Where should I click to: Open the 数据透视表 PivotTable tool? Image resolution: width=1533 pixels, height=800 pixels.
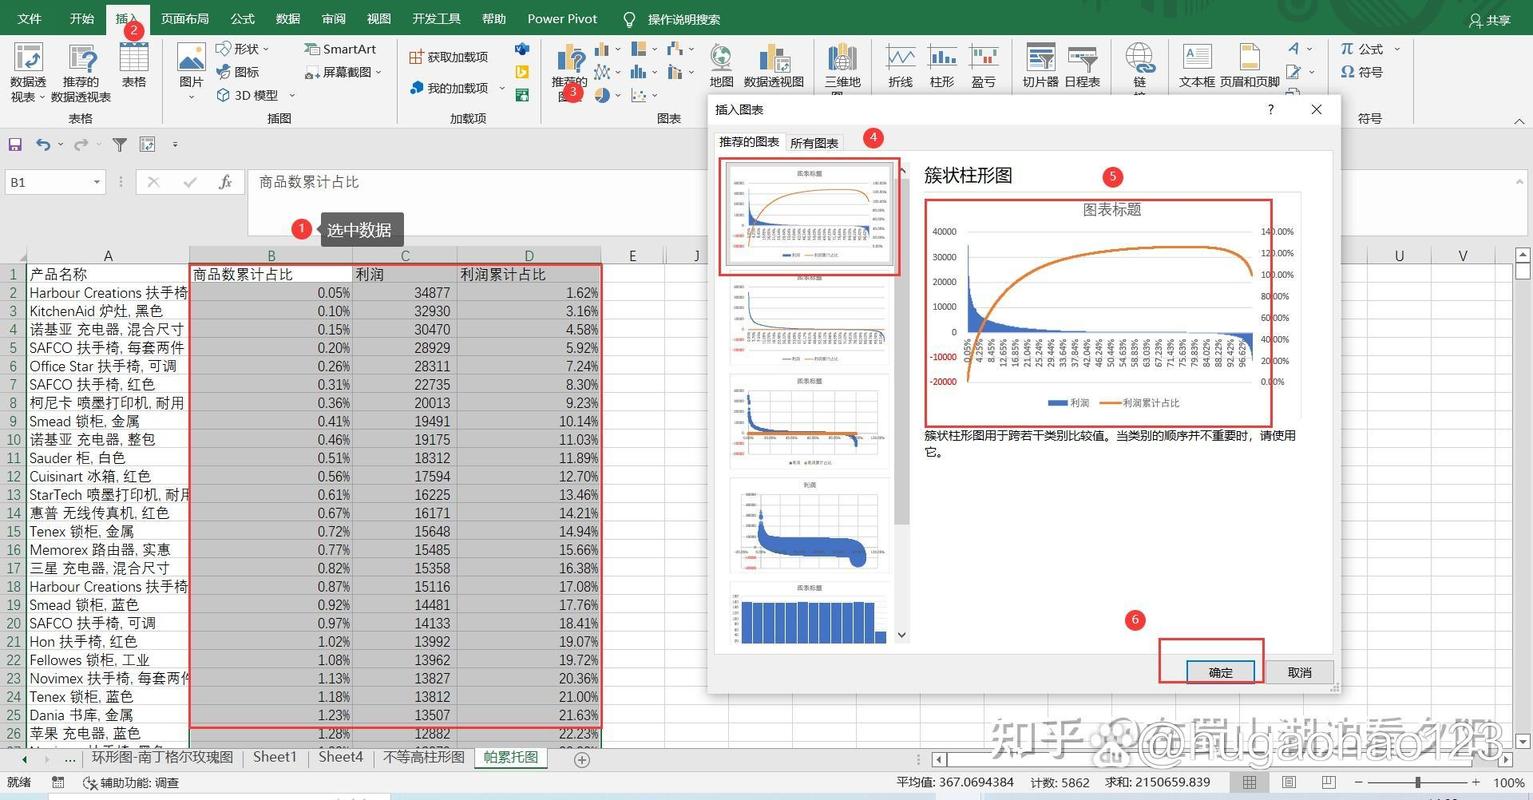[x=28, y=73]
